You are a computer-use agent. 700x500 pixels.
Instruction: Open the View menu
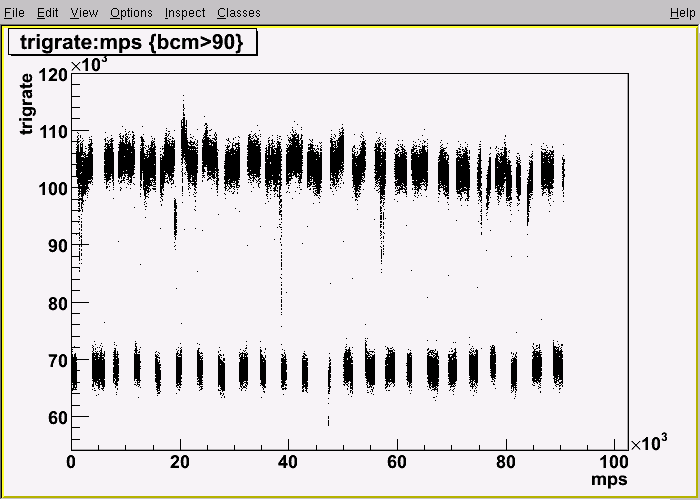(x=84, y=13)
